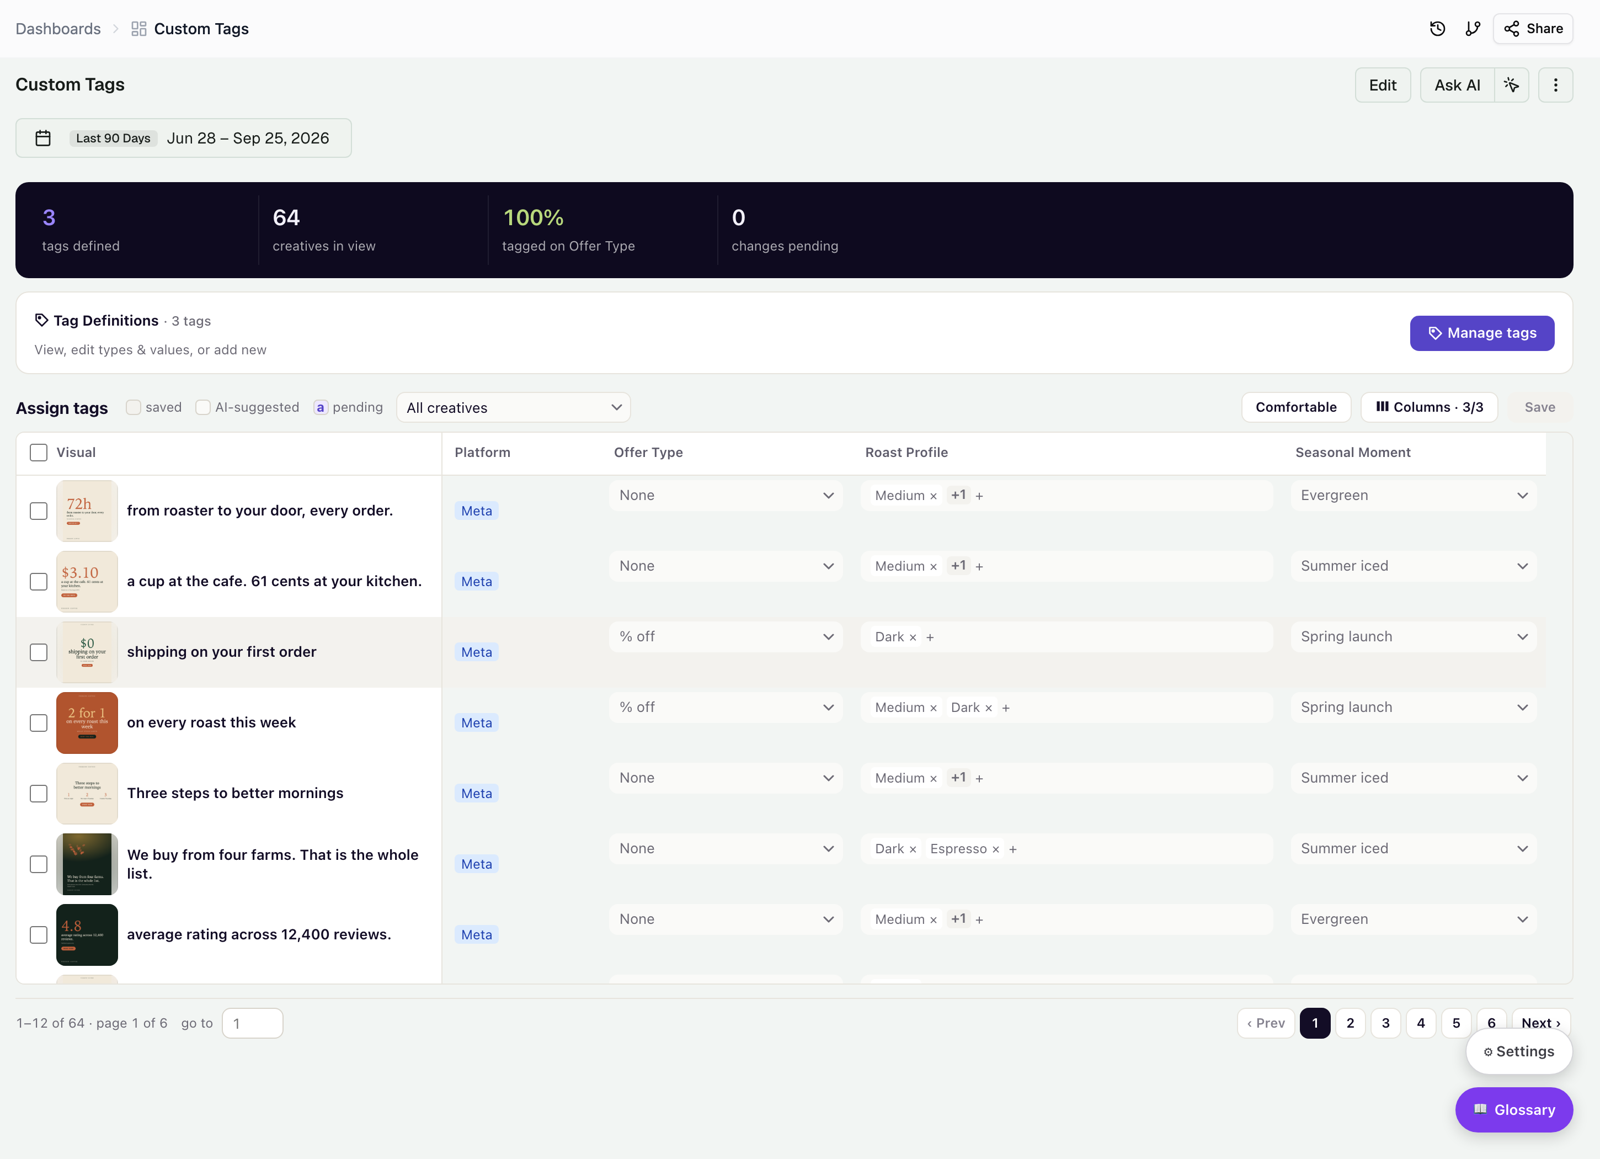Open Offer Type '% off' dropdown for 'shipping on your first order'

tap(726, 637)
